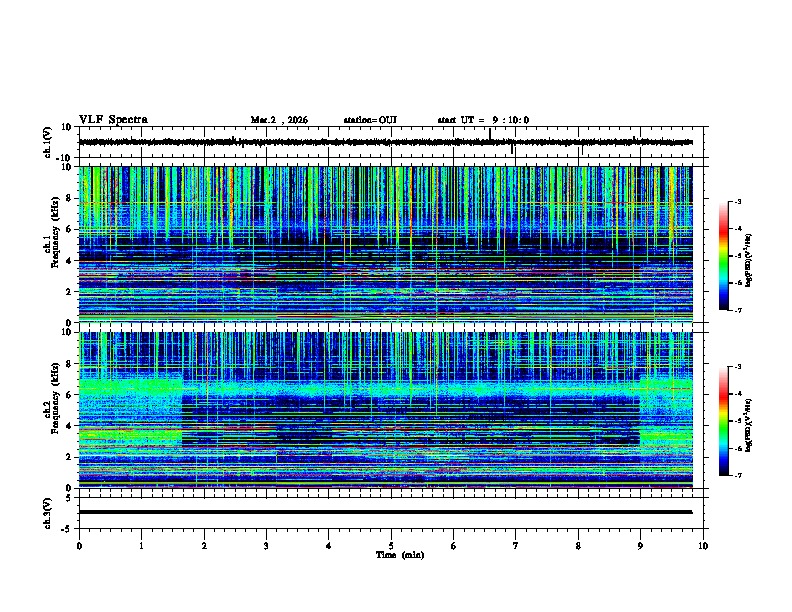Select the "Mar.2 , 2026" date text
This screenshot has width=792, height=612.
[279, 120]
